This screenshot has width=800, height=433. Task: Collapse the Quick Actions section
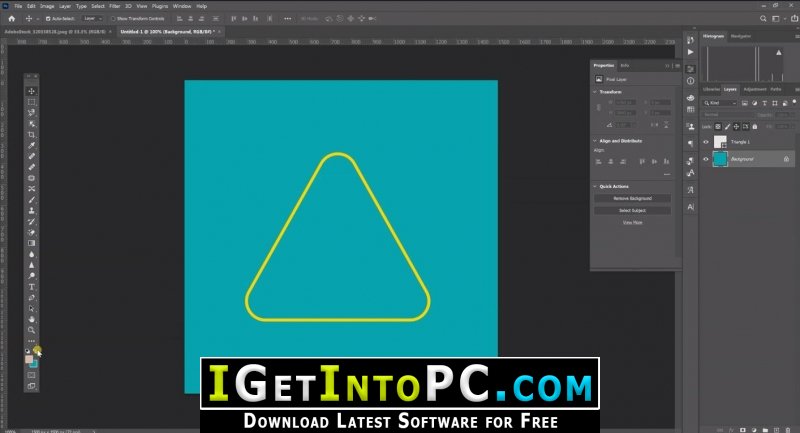(595, 187)
